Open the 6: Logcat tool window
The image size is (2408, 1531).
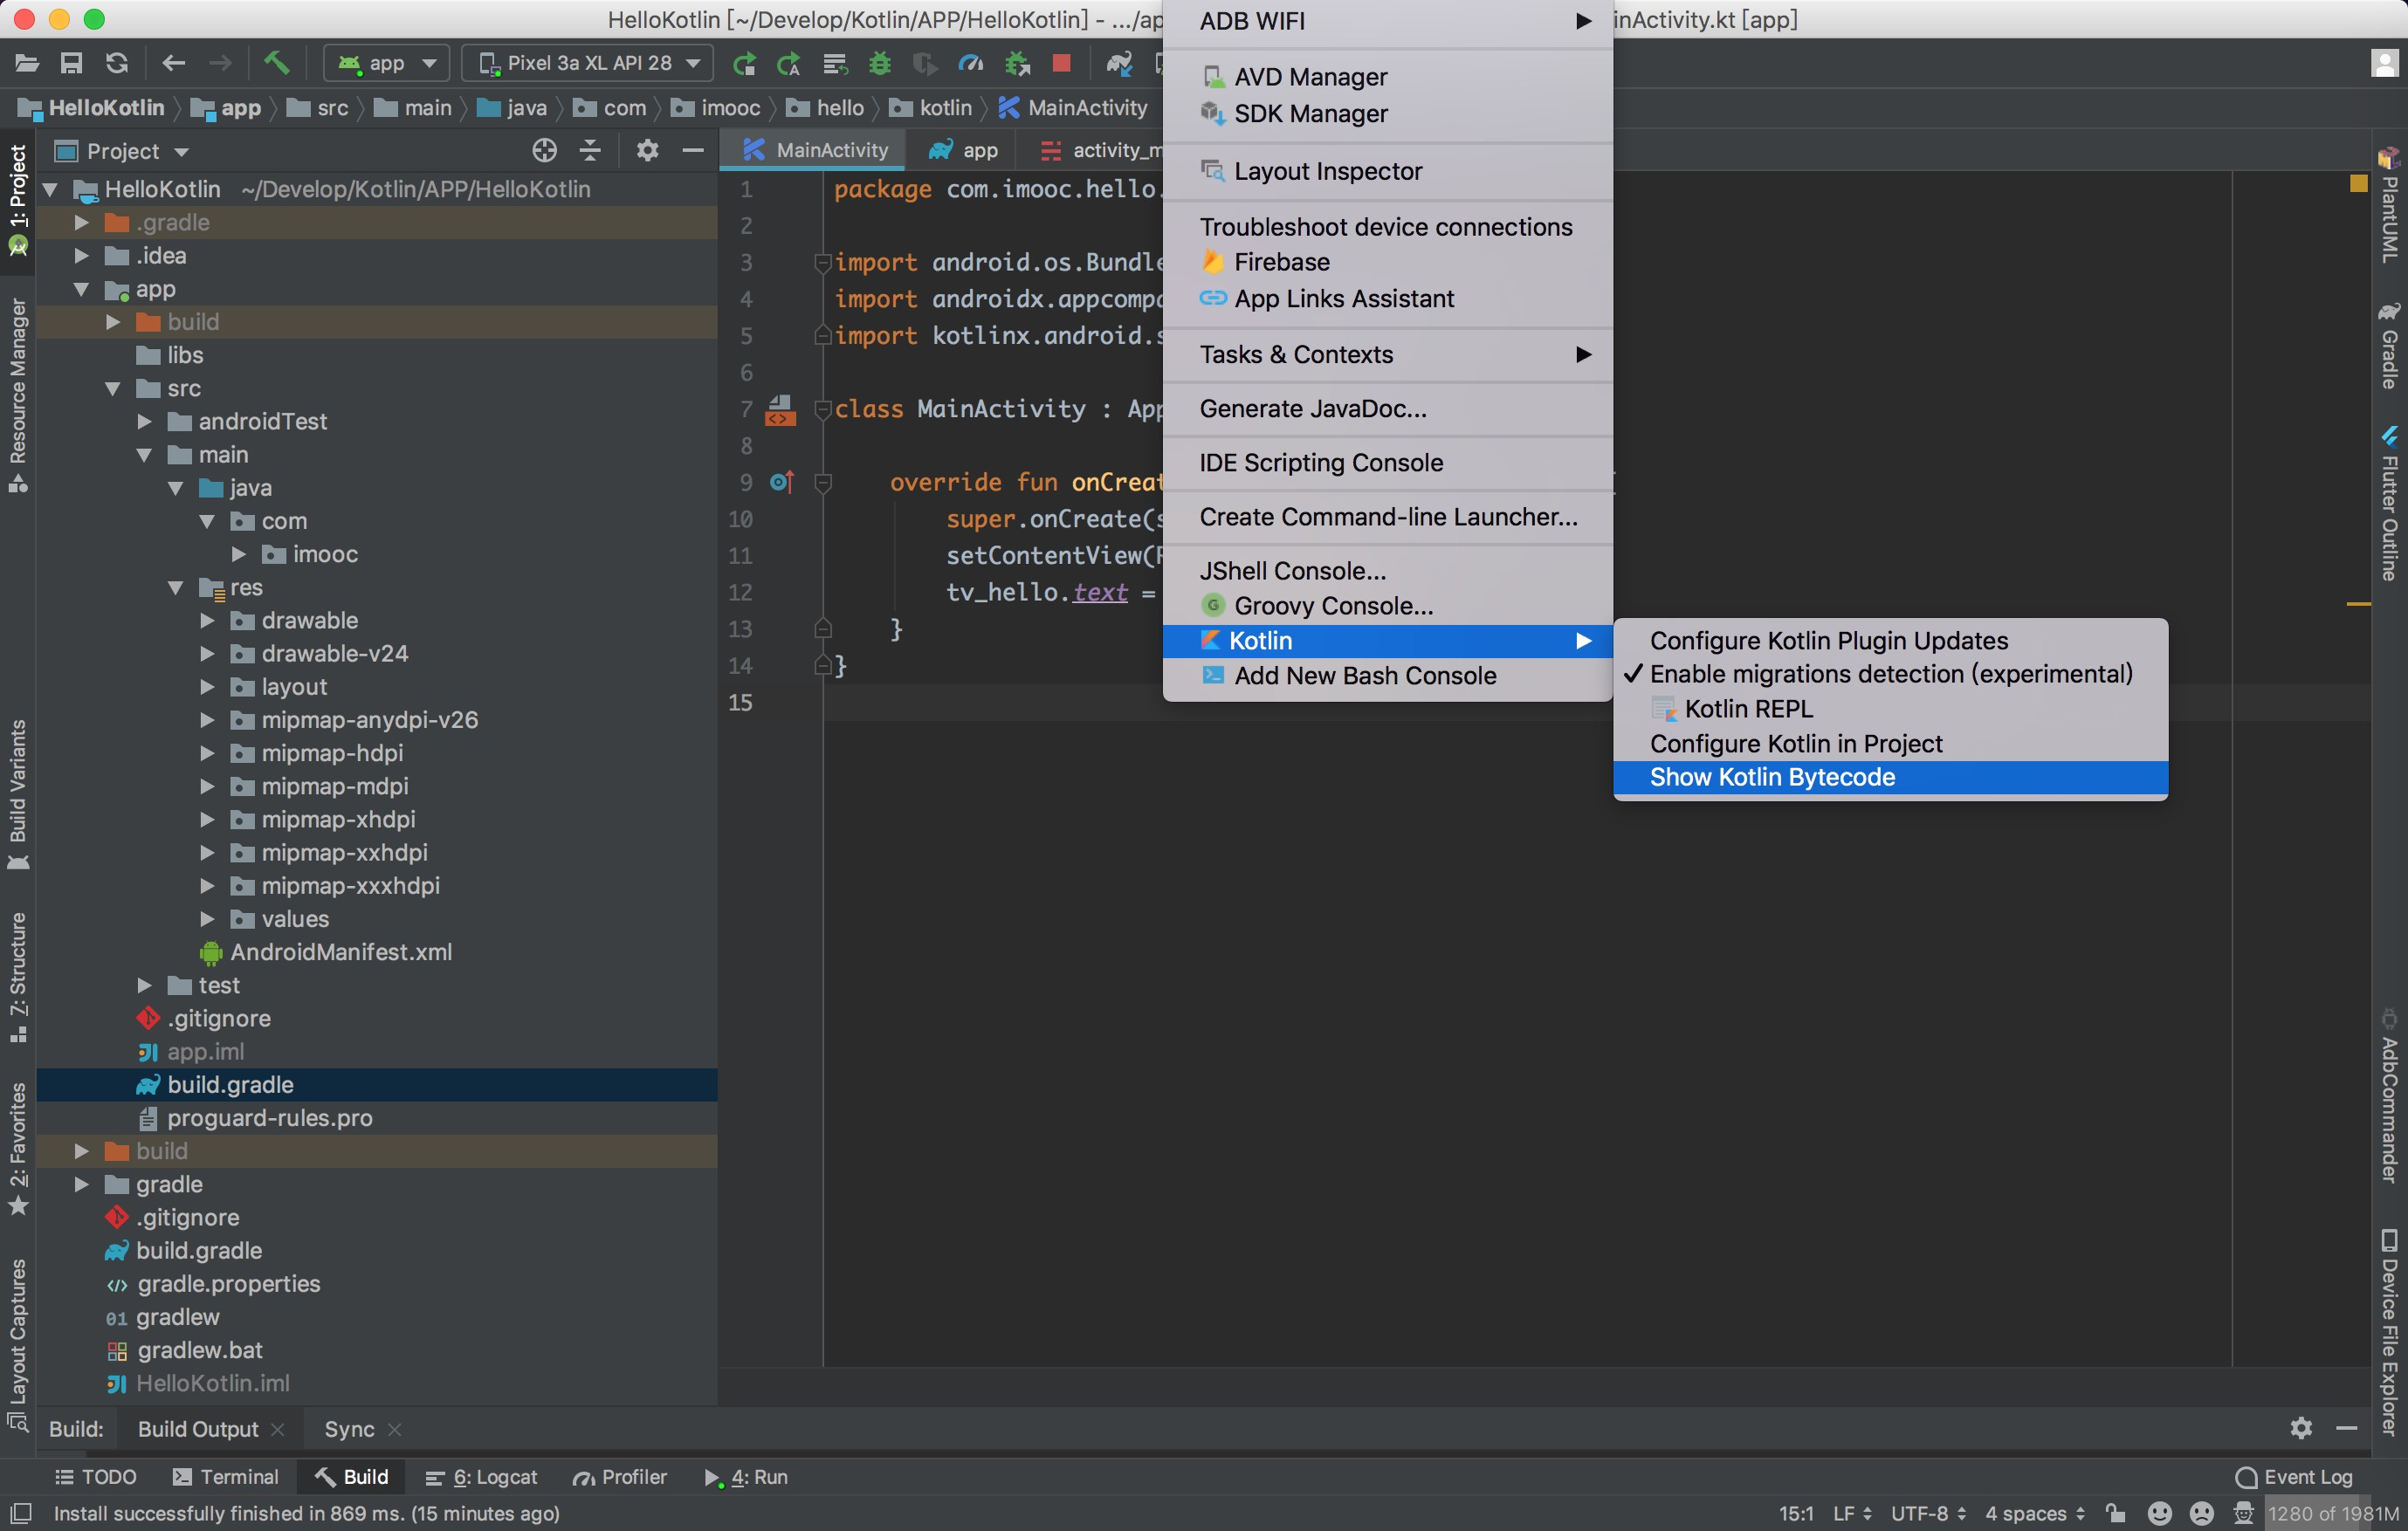tap(481, 1476)
